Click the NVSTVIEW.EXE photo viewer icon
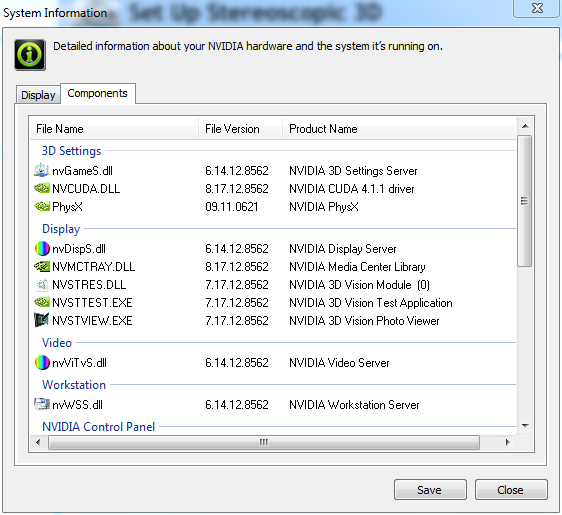The width and height of the screenshot is (562, 515). click(x=42, y=320)
